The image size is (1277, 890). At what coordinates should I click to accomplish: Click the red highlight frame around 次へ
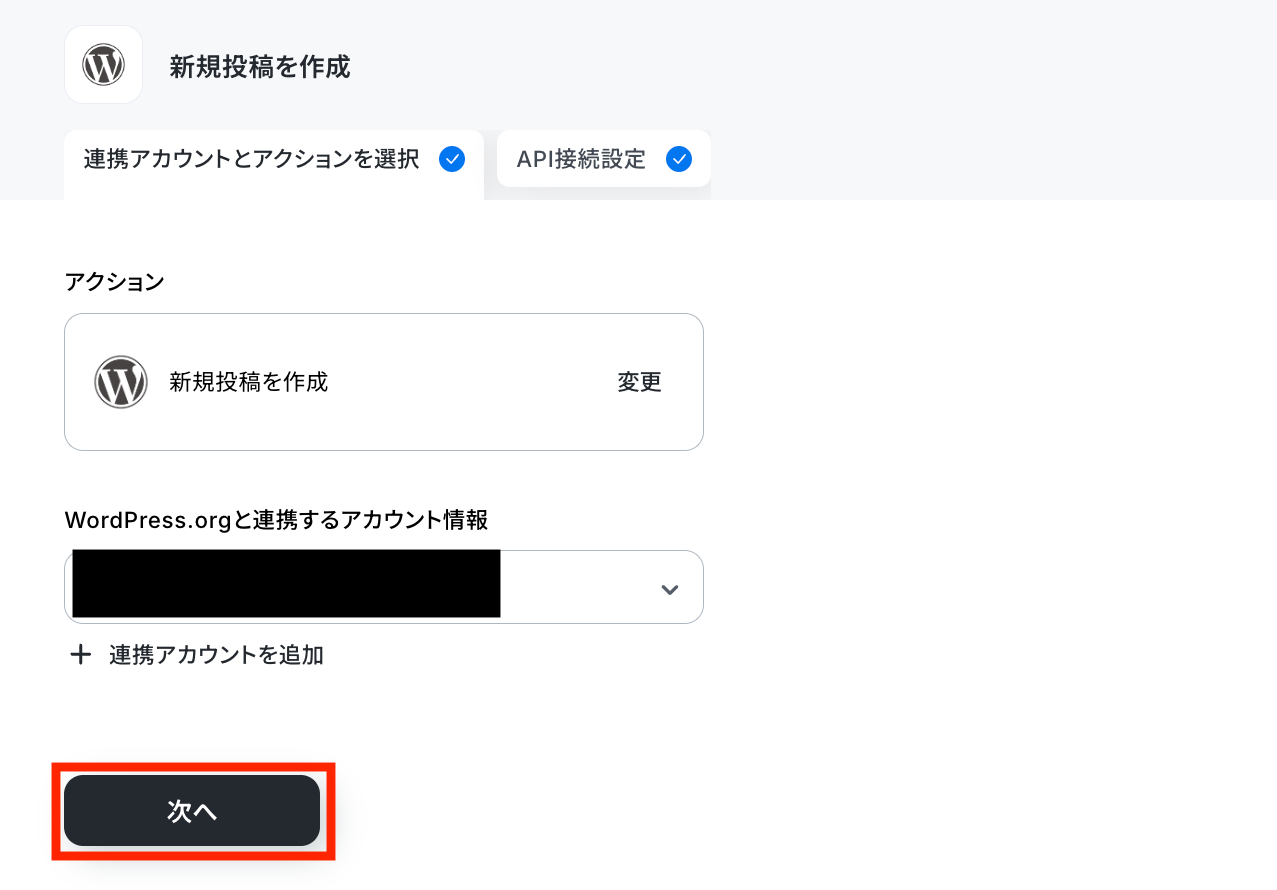(193, 811)
